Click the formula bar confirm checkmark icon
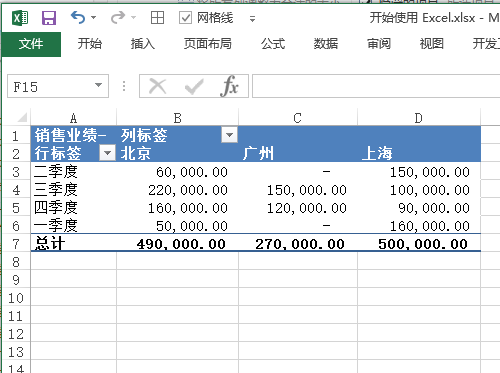 coord(194,86)
